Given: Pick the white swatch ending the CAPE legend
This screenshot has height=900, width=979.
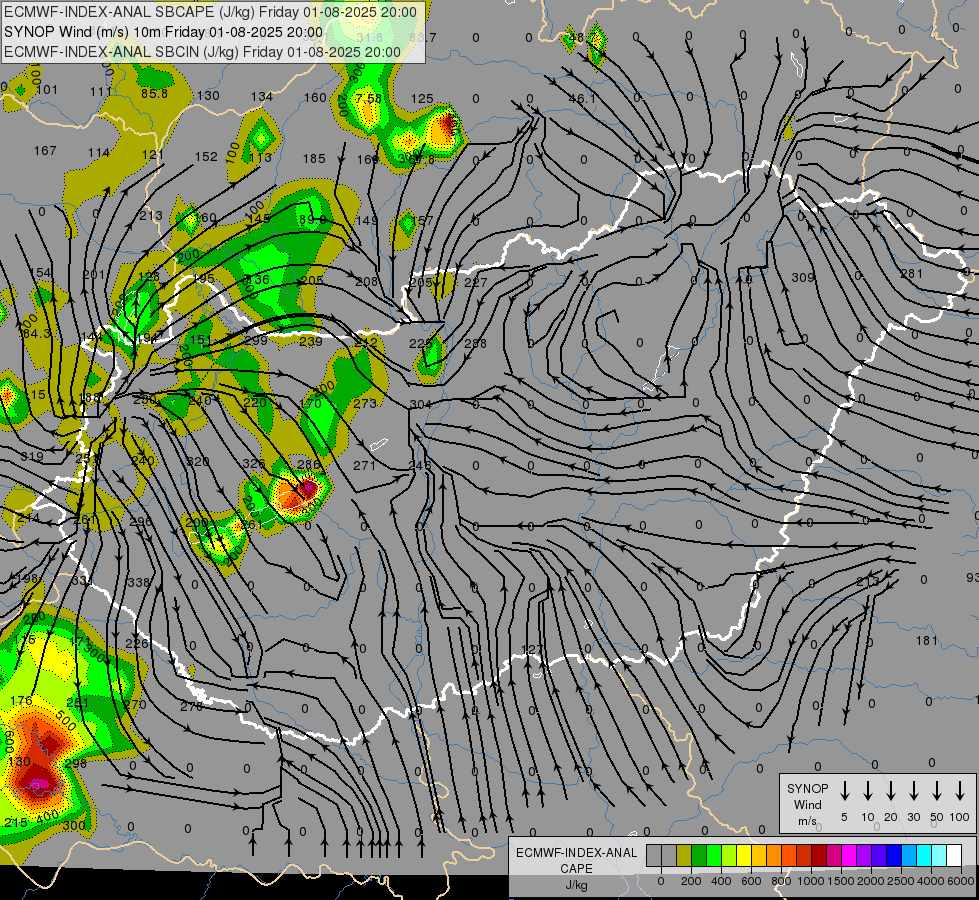Looking at the screenshot, I should [x=954, y=856].
